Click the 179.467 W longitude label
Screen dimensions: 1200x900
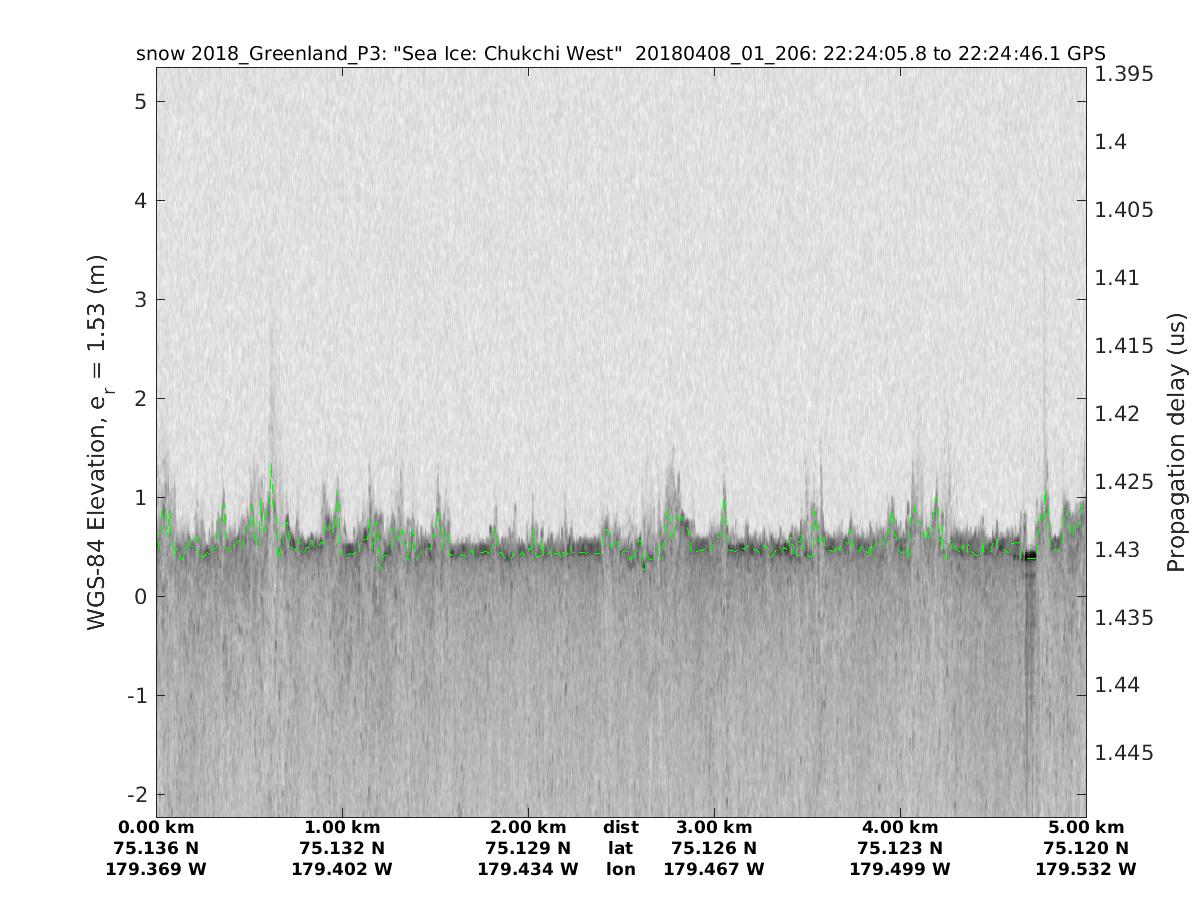[x=714, y=869]
